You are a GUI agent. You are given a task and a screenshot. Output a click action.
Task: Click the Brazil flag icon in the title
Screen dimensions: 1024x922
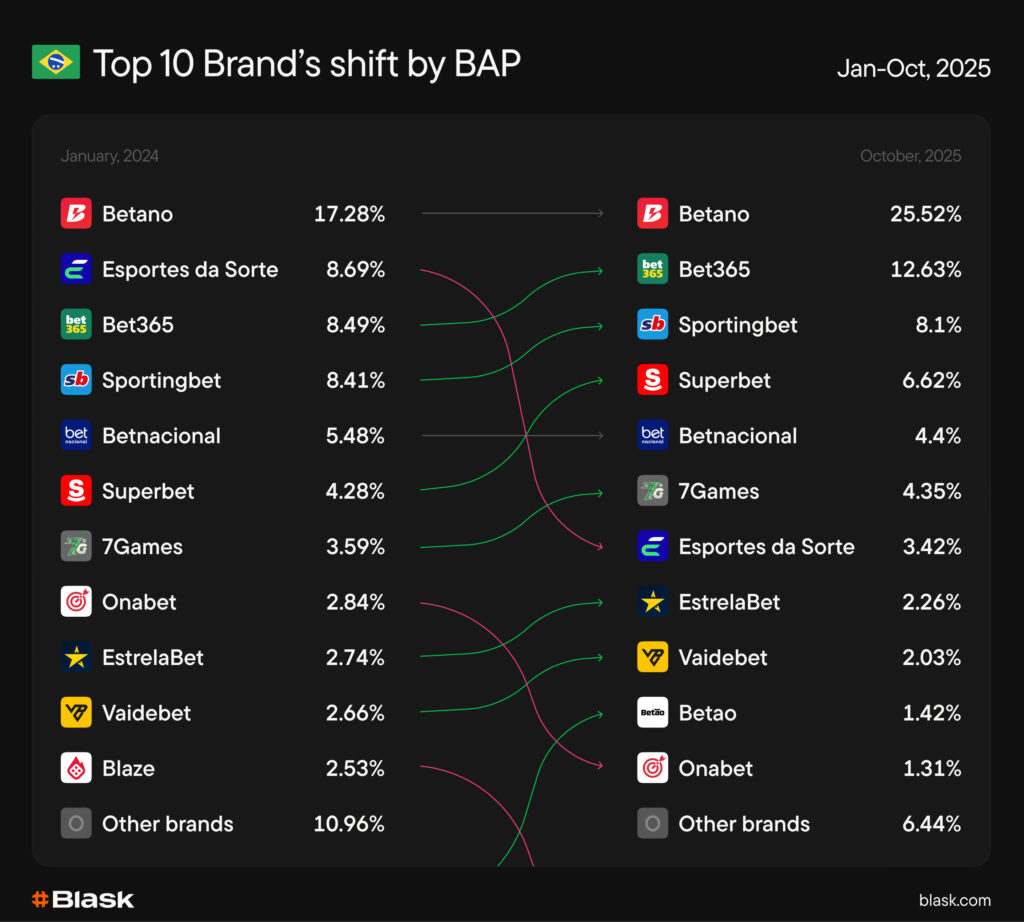pos(56,63)
